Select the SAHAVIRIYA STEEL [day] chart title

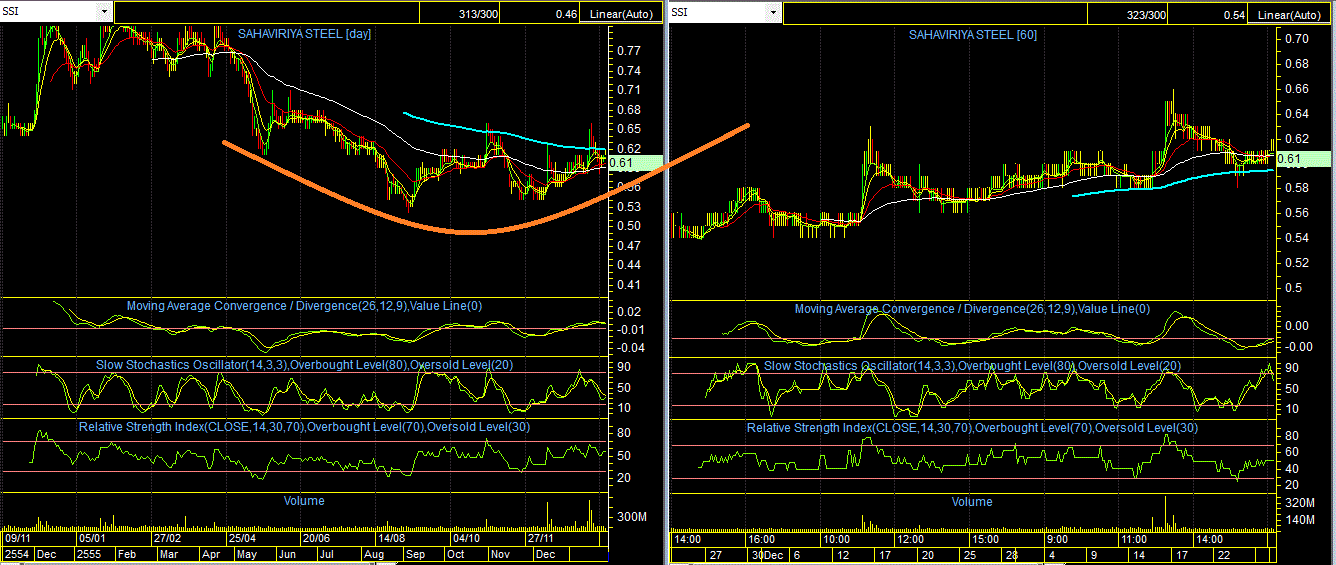[x=304, y=34]
